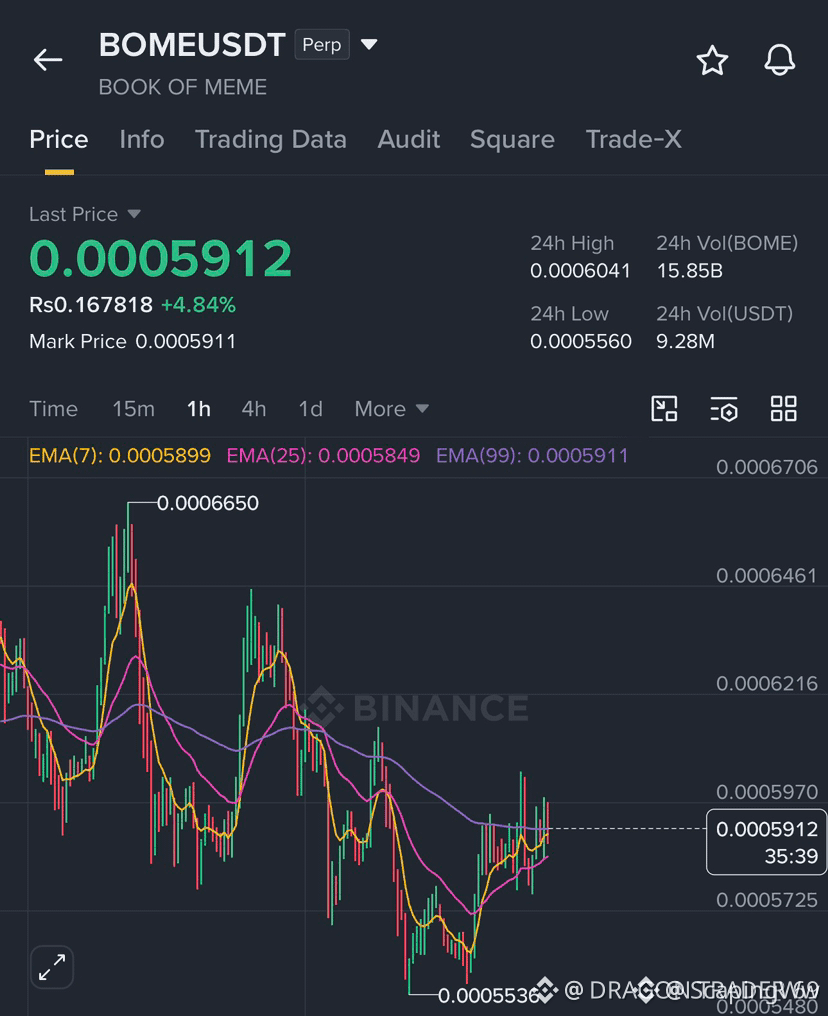The height and width of the screenshot is (1016, 828).
Task: Click the 0.0006461 price axis label
Action: 767,575
